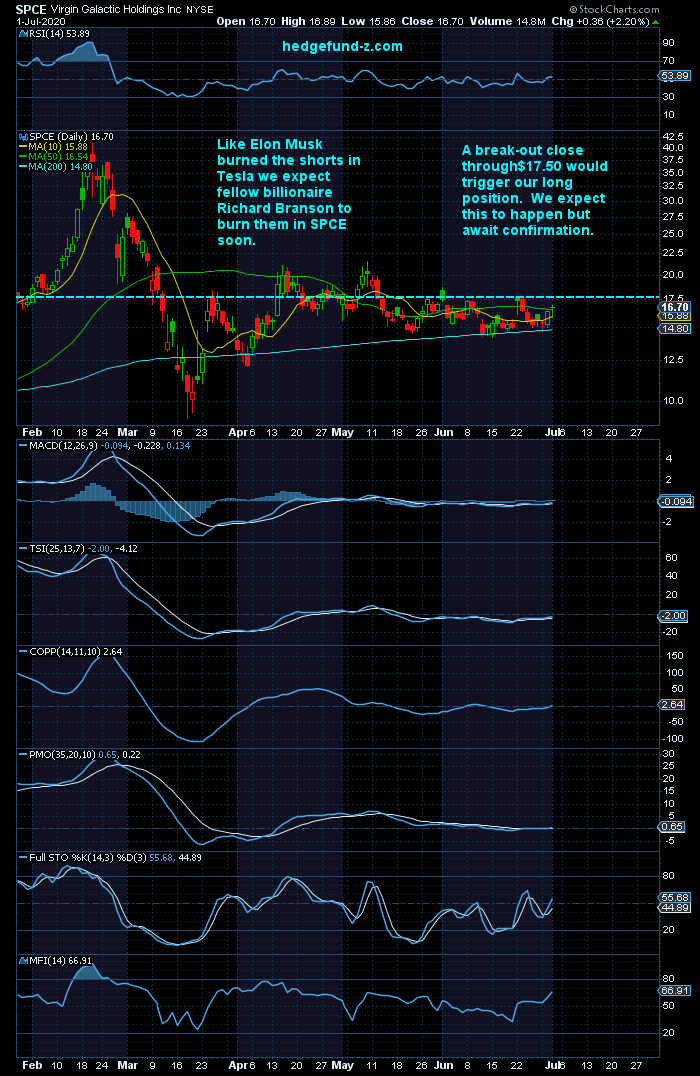Click the dashed cyan 17.5 resistance line
The height and width of the screenshot is (1076, 700).
(x=336, y=297)
